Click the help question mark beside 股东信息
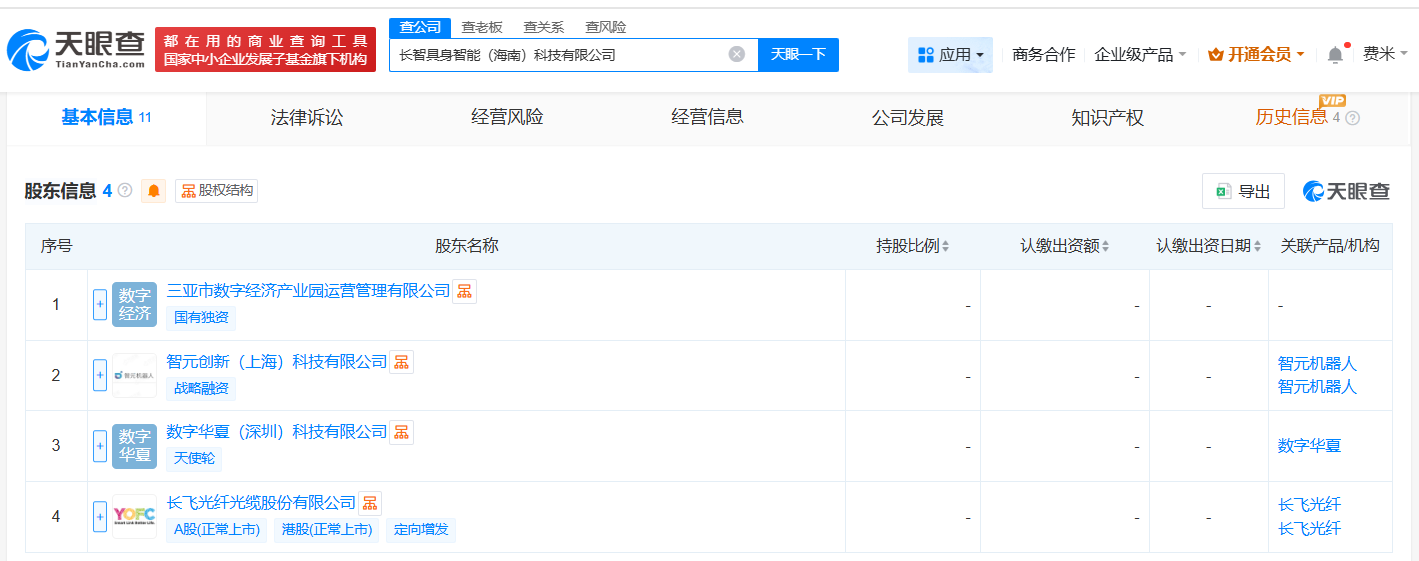Screen dimensions: 1419x561 125,190
